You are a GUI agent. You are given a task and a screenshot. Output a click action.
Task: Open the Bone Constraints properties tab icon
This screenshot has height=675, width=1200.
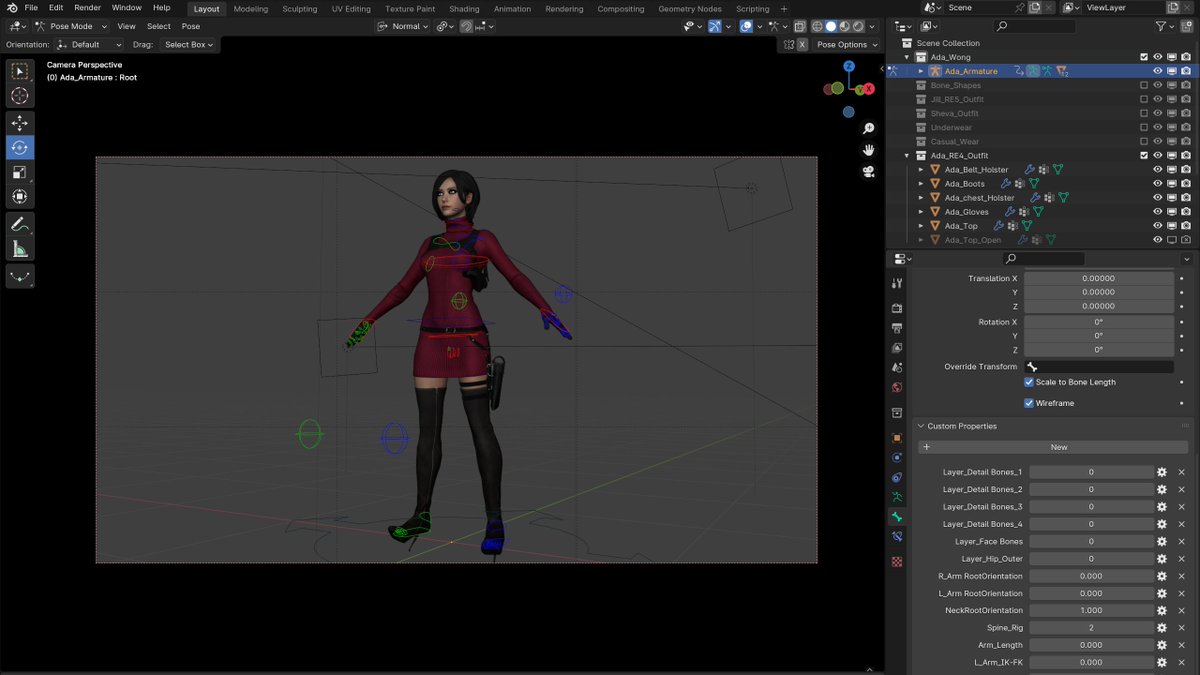[x=897, y=537]
